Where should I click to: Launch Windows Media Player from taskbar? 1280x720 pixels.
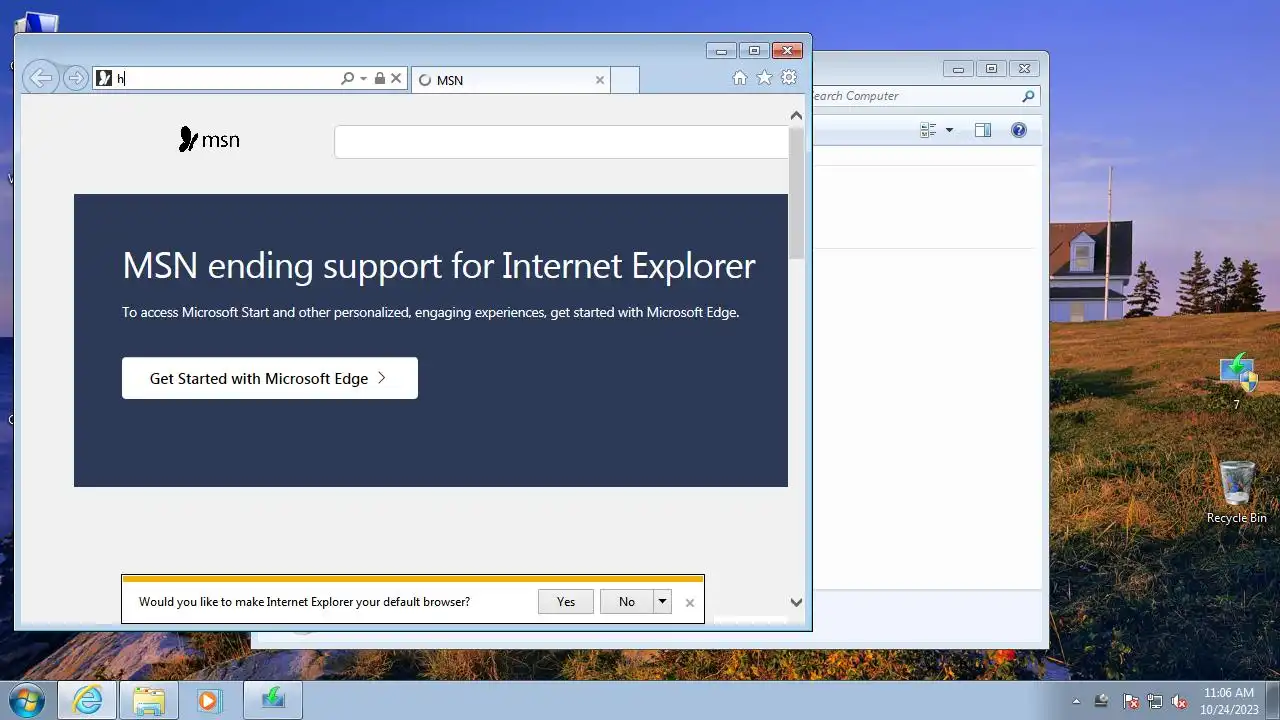208,700
